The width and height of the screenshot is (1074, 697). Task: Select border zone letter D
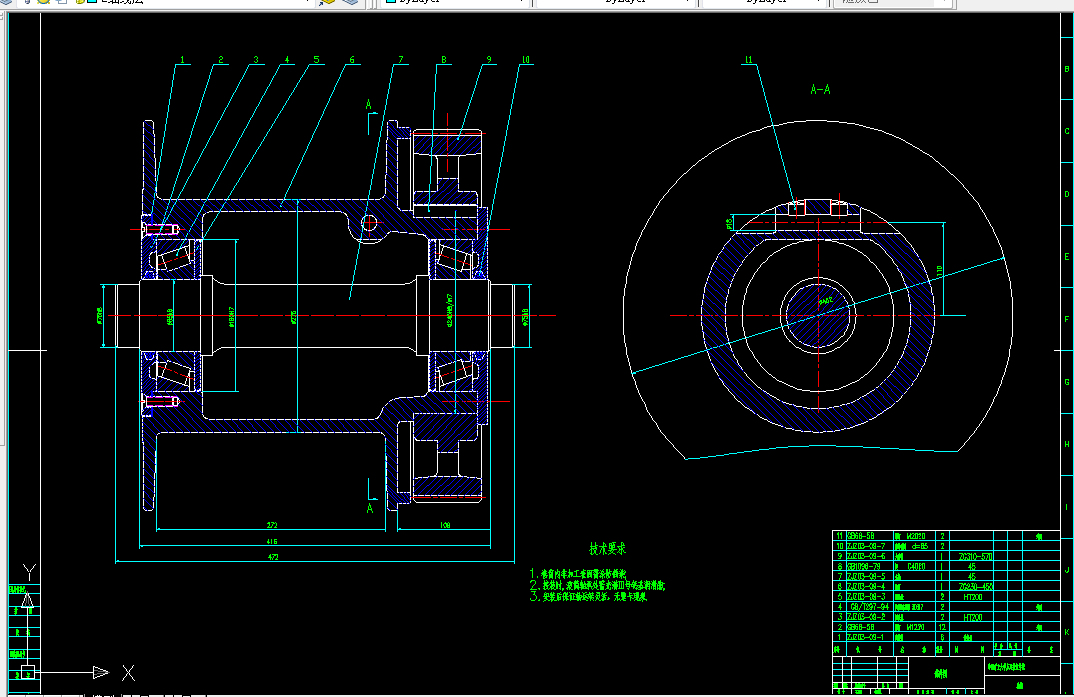pyautogui.click(x=1066, y=194)
